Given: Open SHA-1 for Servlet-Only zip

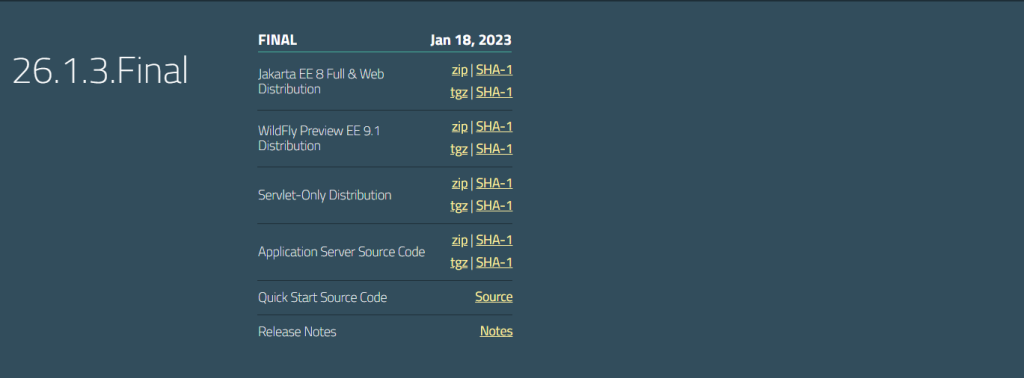Looking at the screenshot, I should [x=494, y=183].
